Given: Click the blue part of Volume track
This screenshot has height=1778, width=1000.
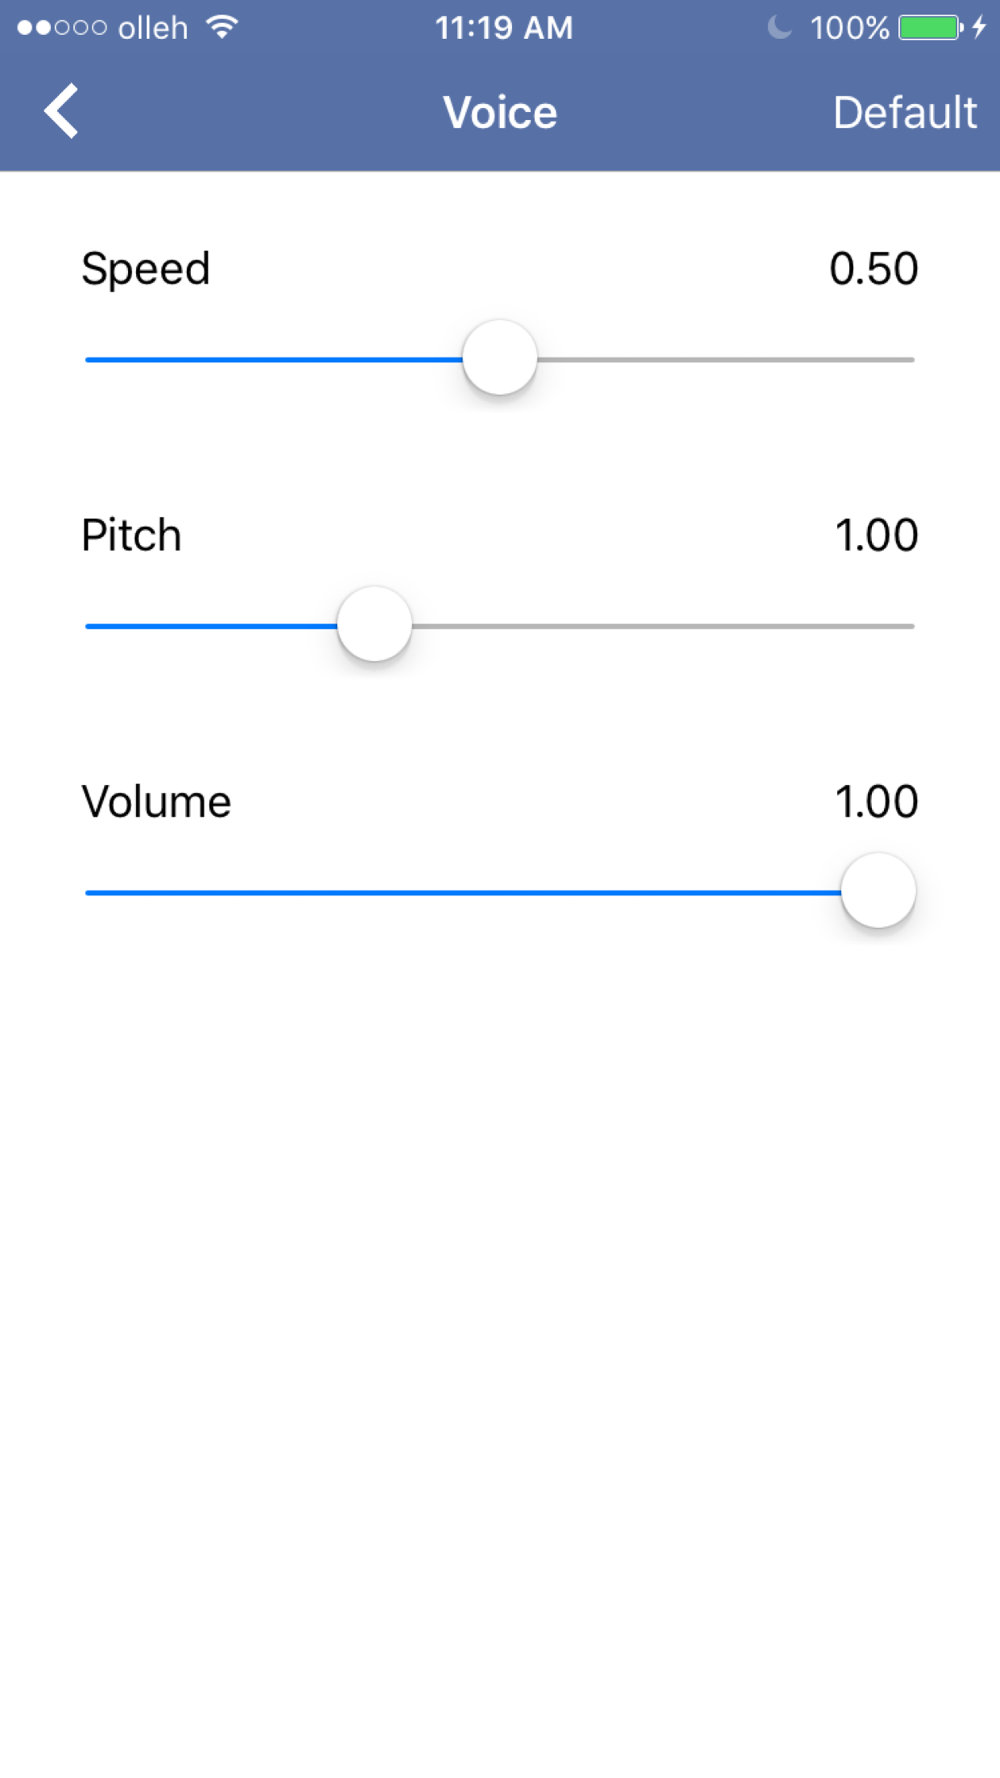Looking at the screenshot, I should (460, 892).
